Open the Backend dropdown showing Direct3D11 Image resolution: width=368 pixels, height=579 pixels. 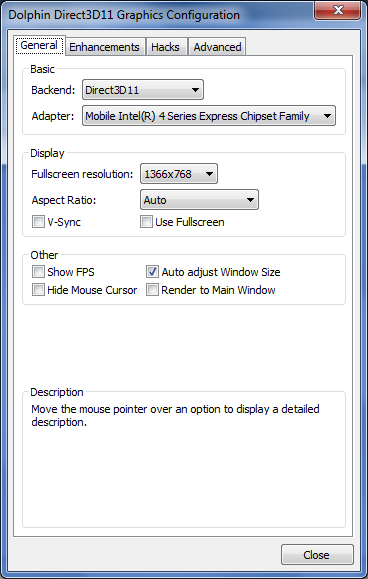click(142, 90)
